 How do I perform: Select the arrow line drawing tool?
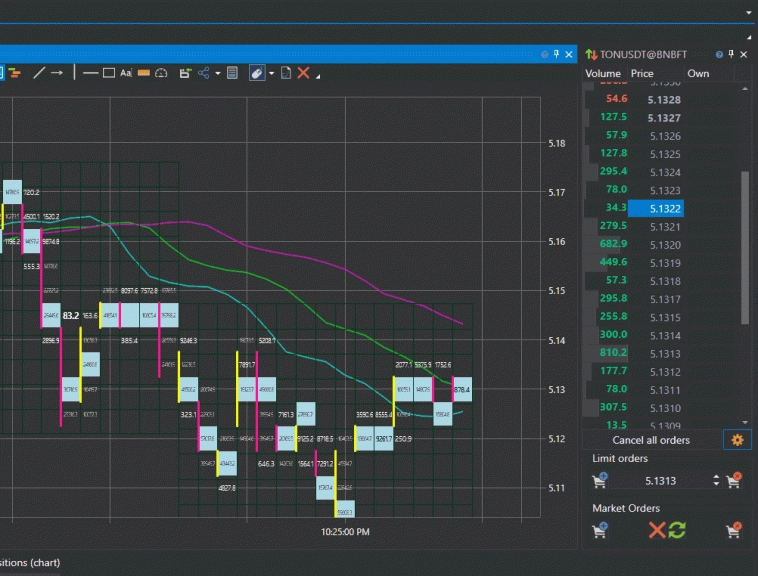tap(57, 73)
